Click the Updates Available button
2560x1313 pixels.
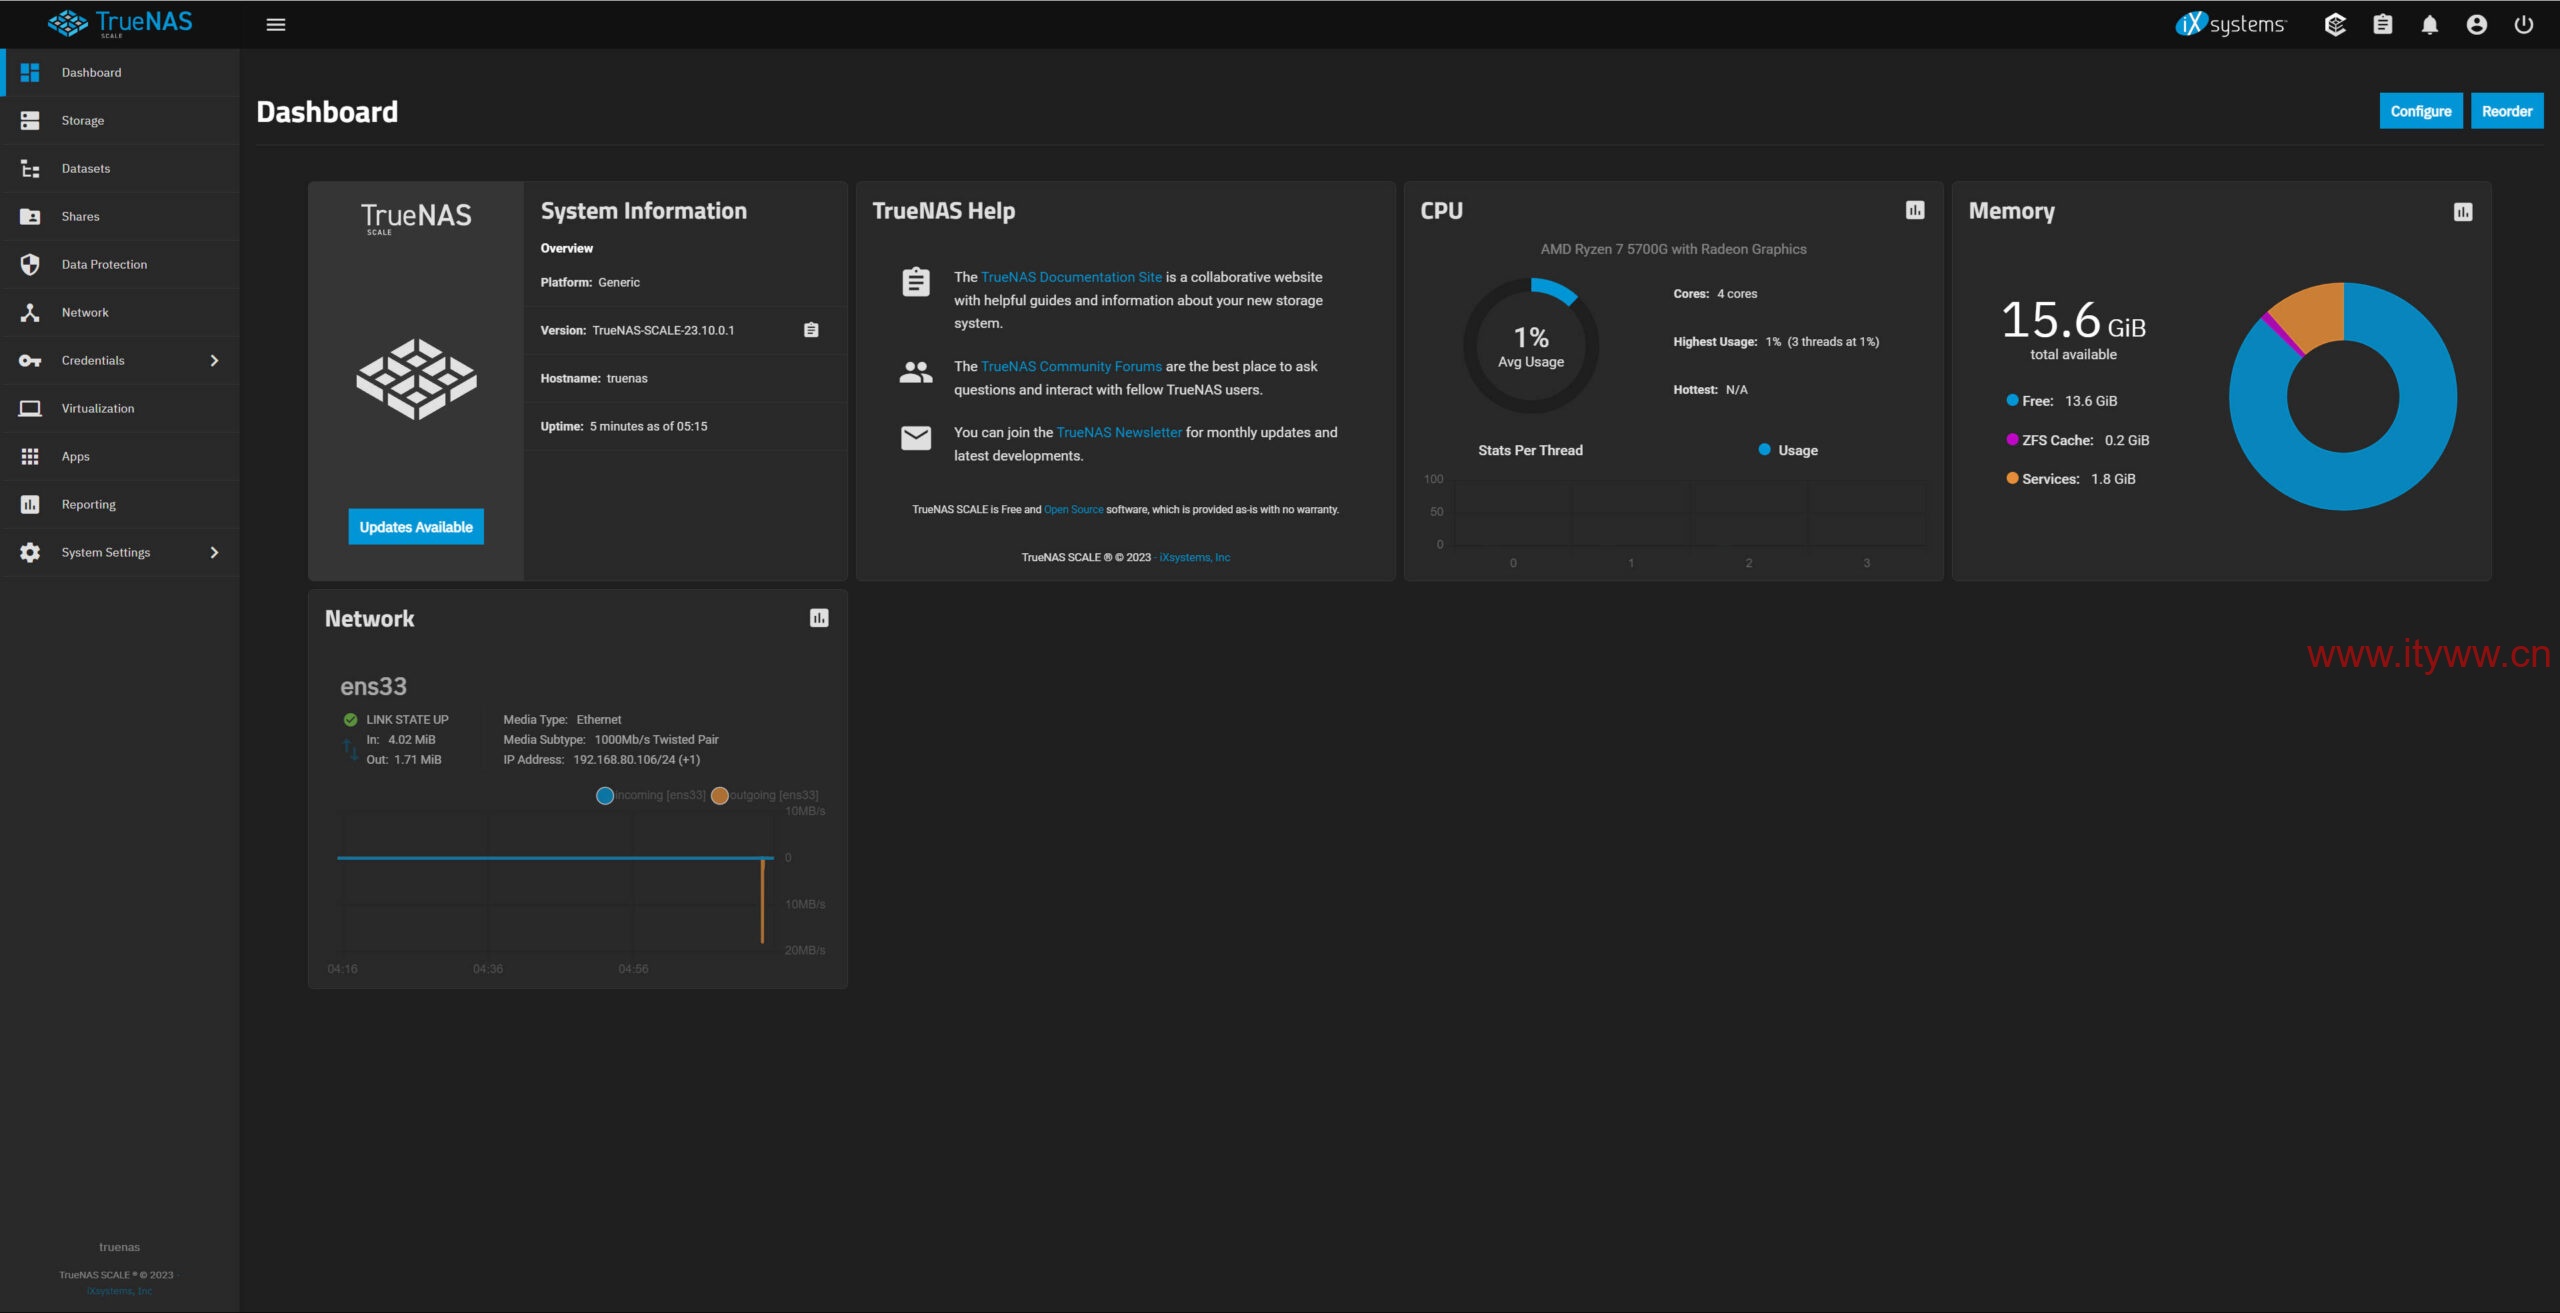click(x=416, y=527)
